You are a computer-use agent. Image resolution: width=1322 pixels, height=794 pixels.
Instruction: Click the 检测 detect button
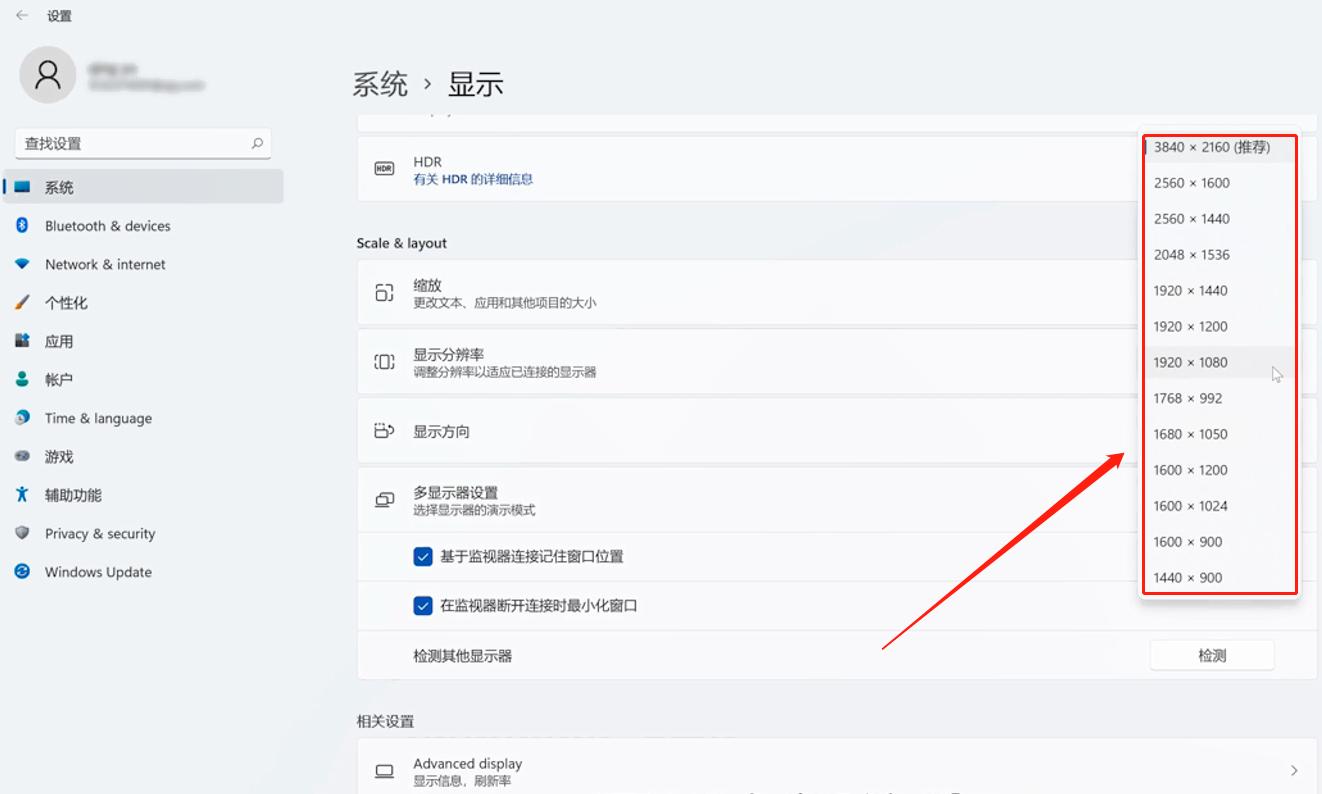point(1211,656)
